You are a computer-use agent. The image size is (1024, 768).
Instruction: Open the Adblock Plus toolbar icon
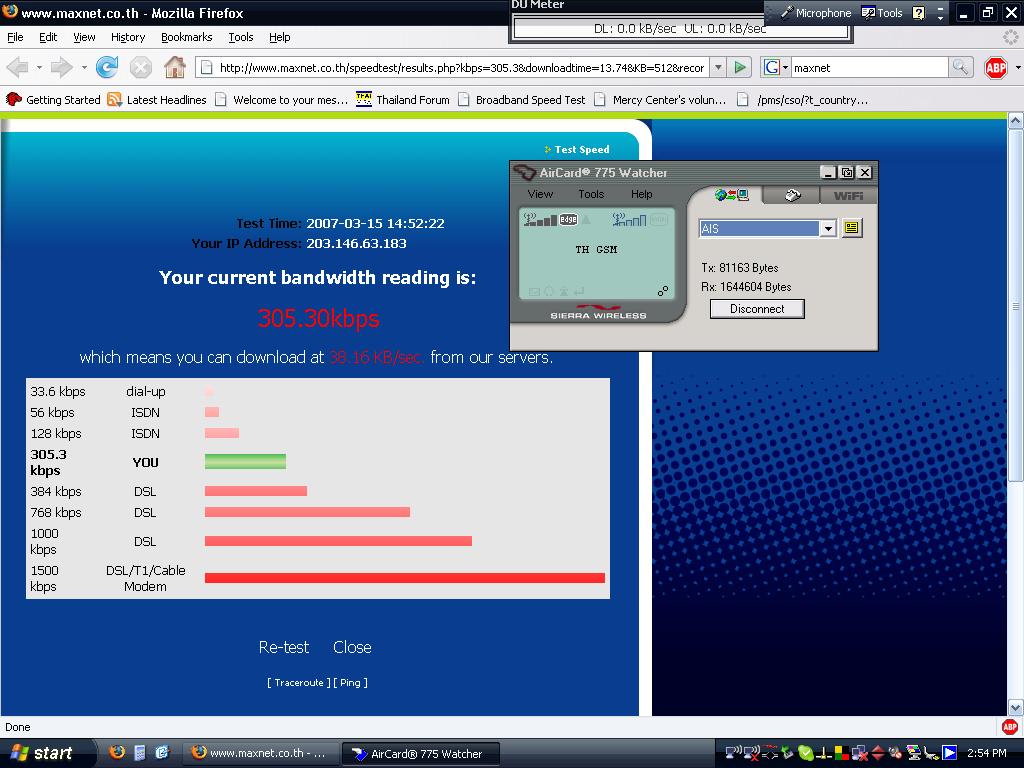(x=996, y=67)
